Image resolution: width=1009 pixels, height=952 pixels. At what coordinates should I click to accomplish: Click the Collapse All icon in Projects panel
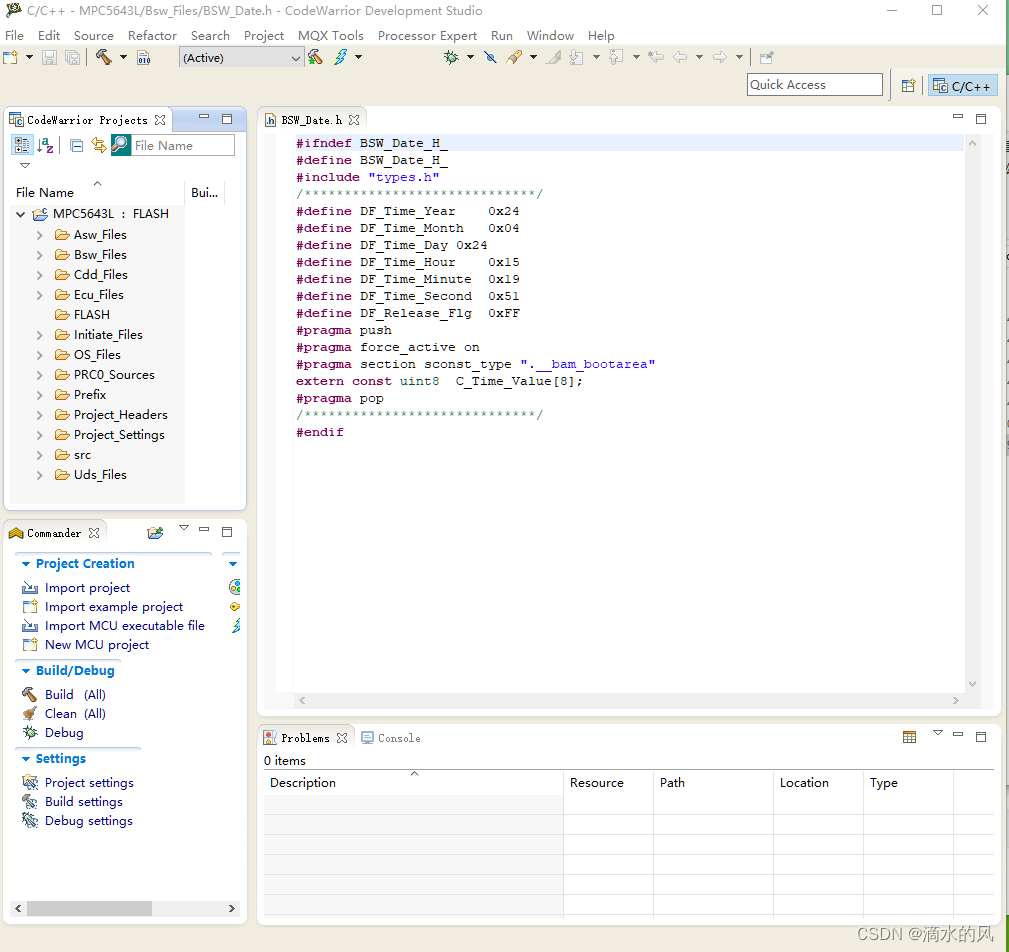(77, 146)
